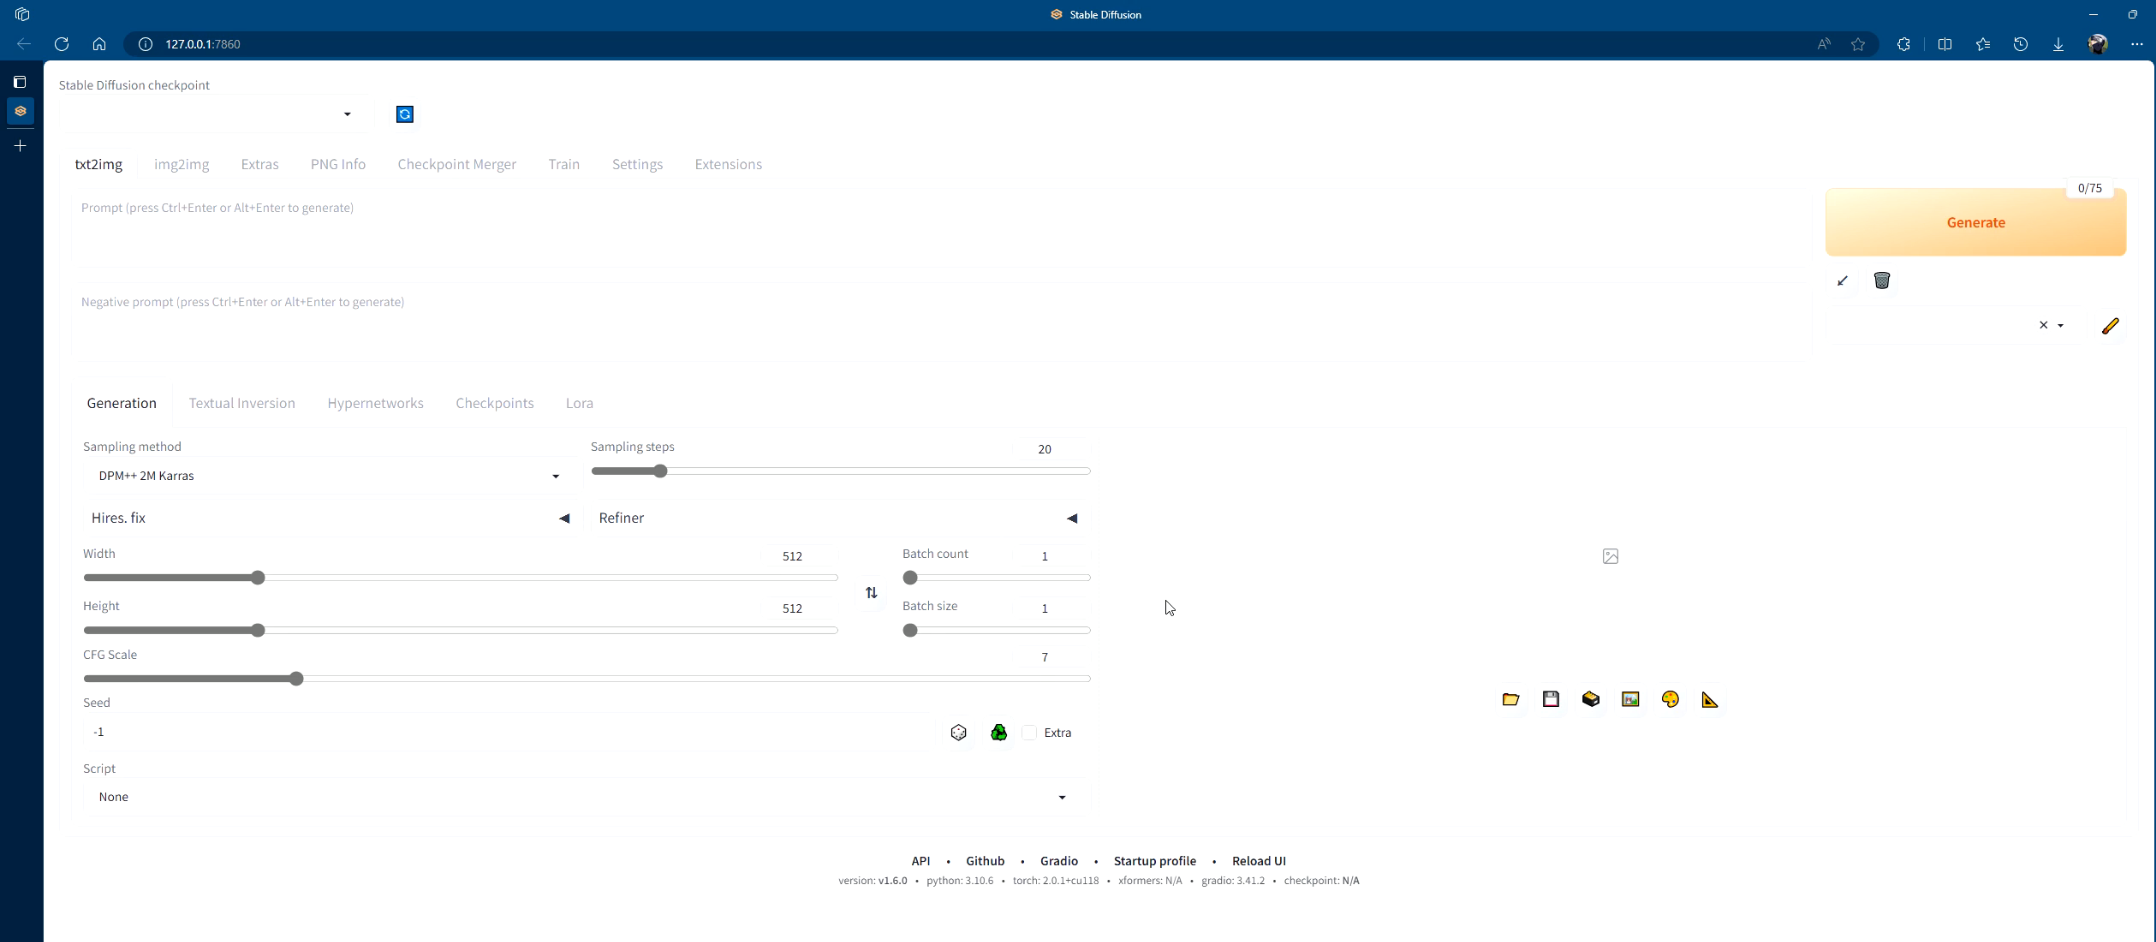This screenshot has height=942, width=2156.
Task: View site information icon in address bar
Action: 145,44
